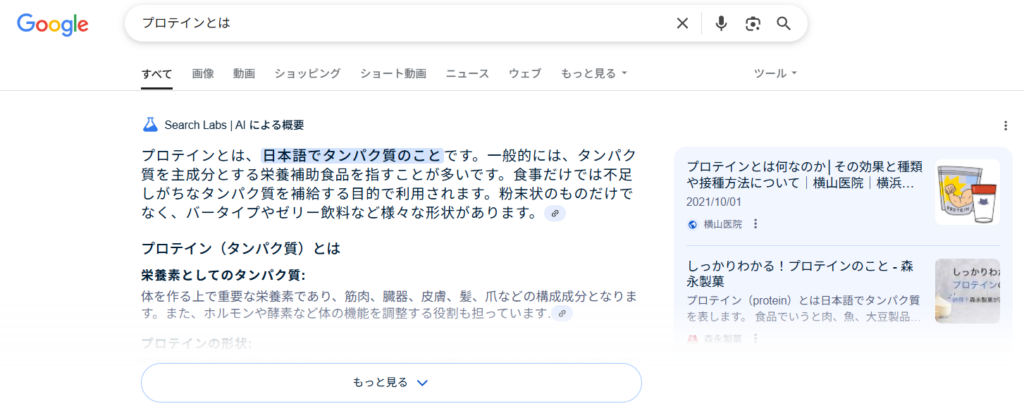Expand AI overview with もっと見る button
1024x406 pixels.
[x=391, y=383]
